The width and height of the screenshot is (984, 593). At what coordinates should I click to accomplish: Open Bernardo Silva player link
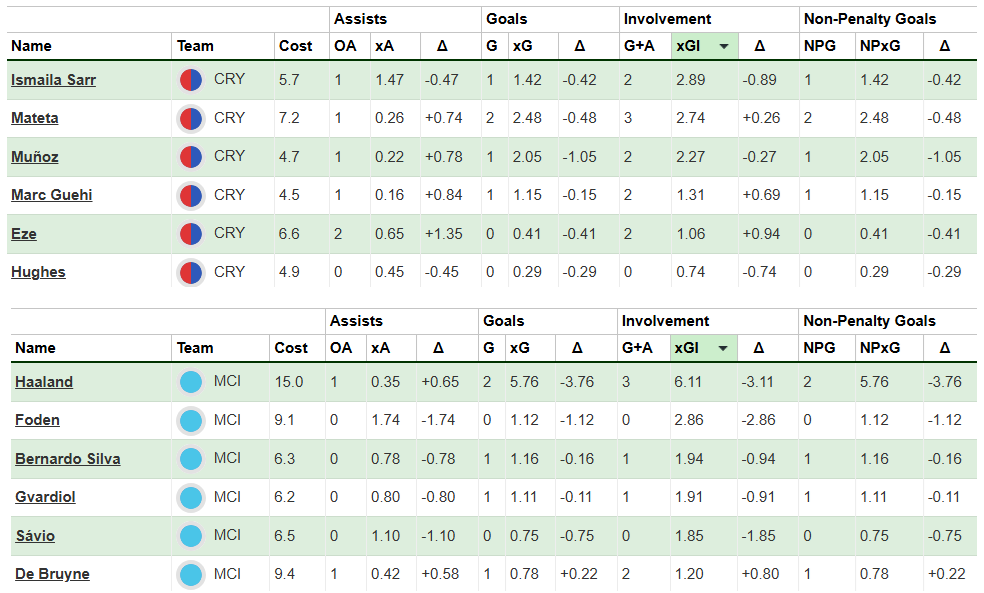(x=67, y=459)
